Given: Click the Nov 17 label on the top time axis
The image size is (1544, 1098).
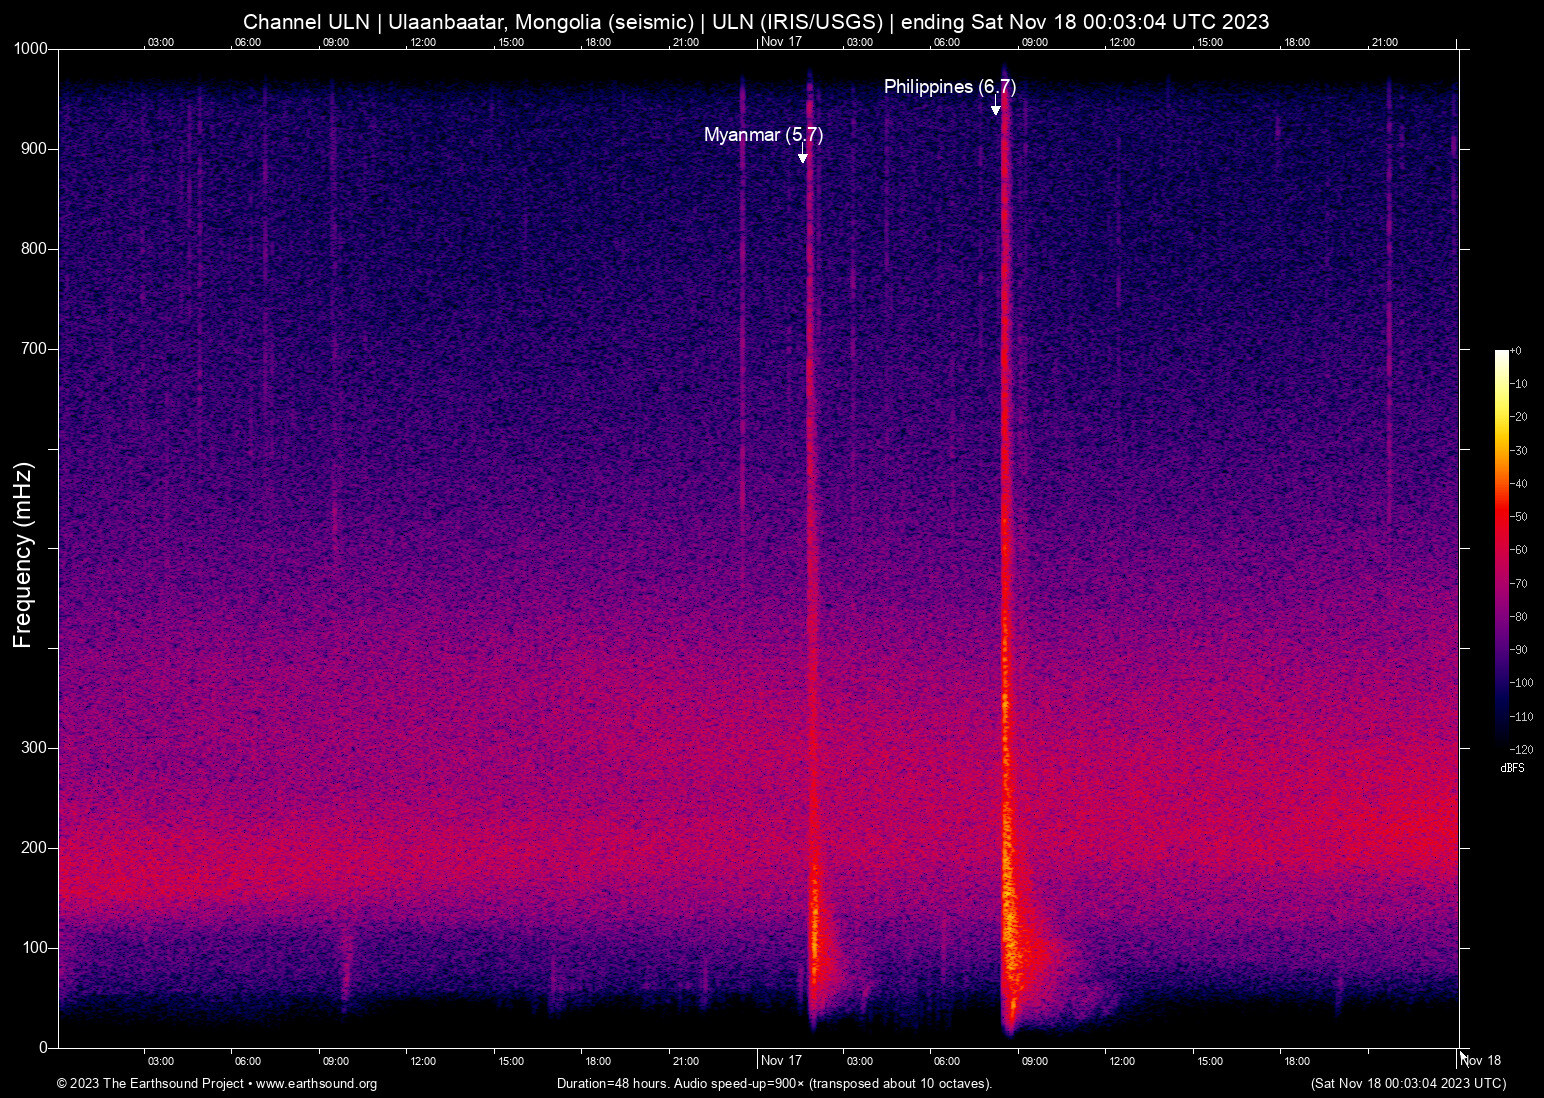Looking at the screenshot, I should (x=781, y=42).
